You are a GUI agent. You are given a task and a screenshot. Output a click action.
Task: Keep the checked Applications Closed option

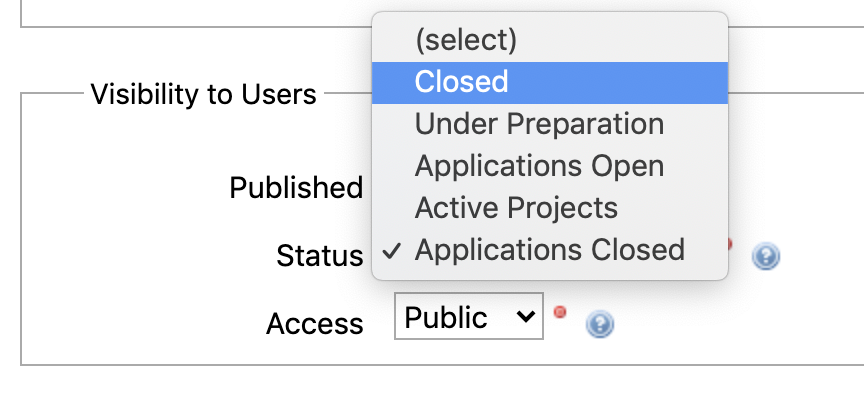tap(549, 250)
